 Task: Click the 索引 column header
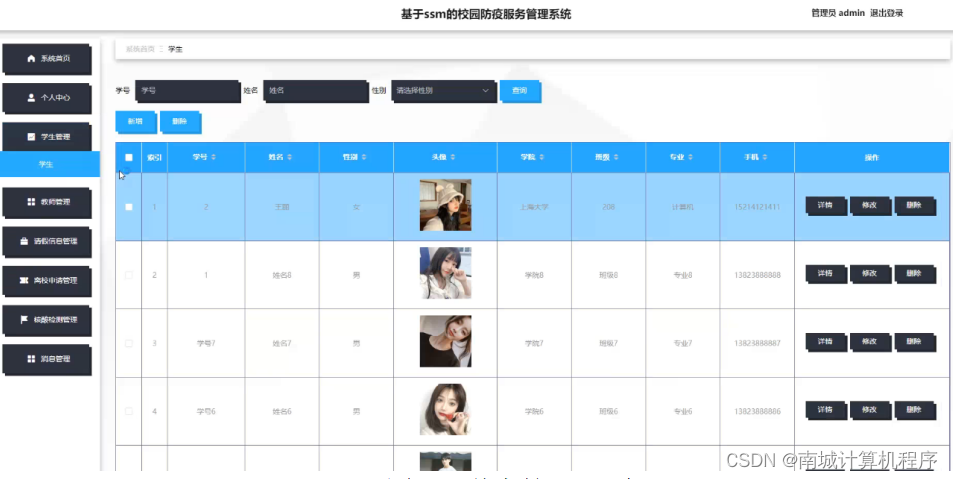coord(154,157)
